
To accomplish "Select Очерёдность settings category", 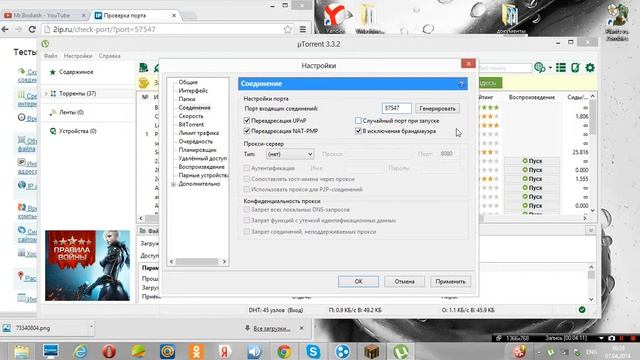I will click(x=196, y=142).
